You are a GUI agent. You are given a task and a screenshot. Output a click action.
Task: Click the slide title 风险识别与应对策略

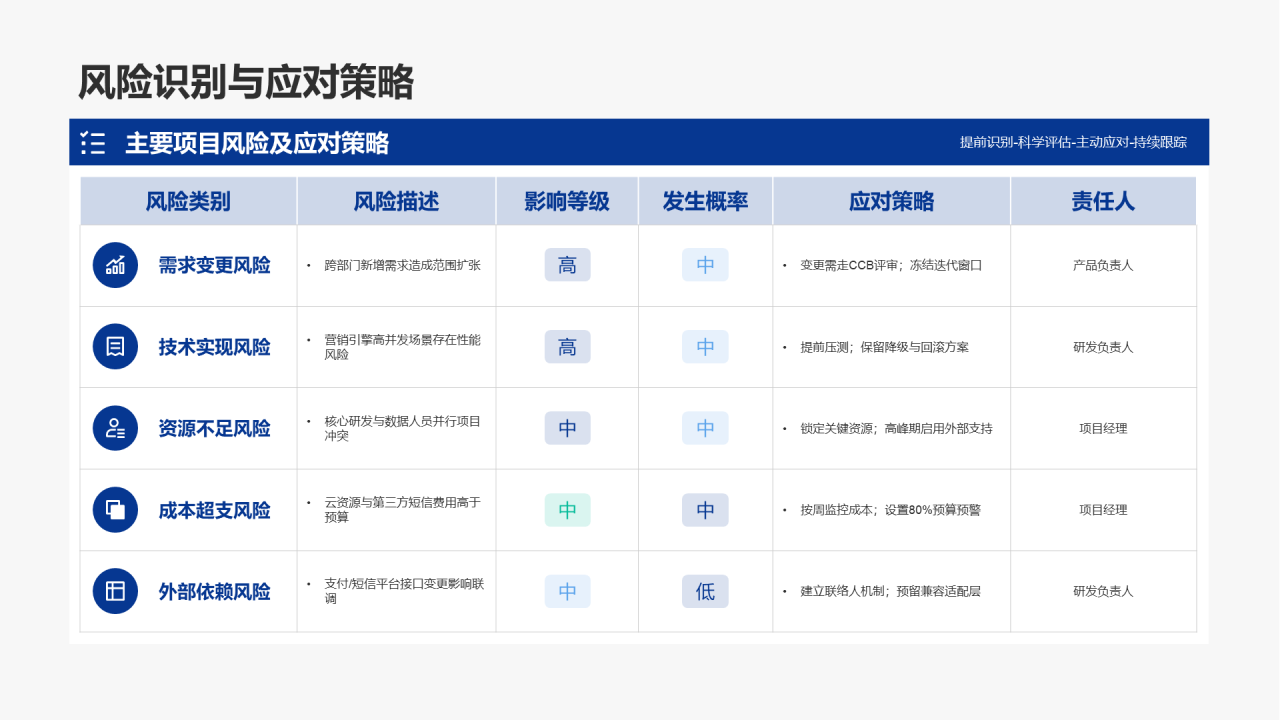(246, 83)
